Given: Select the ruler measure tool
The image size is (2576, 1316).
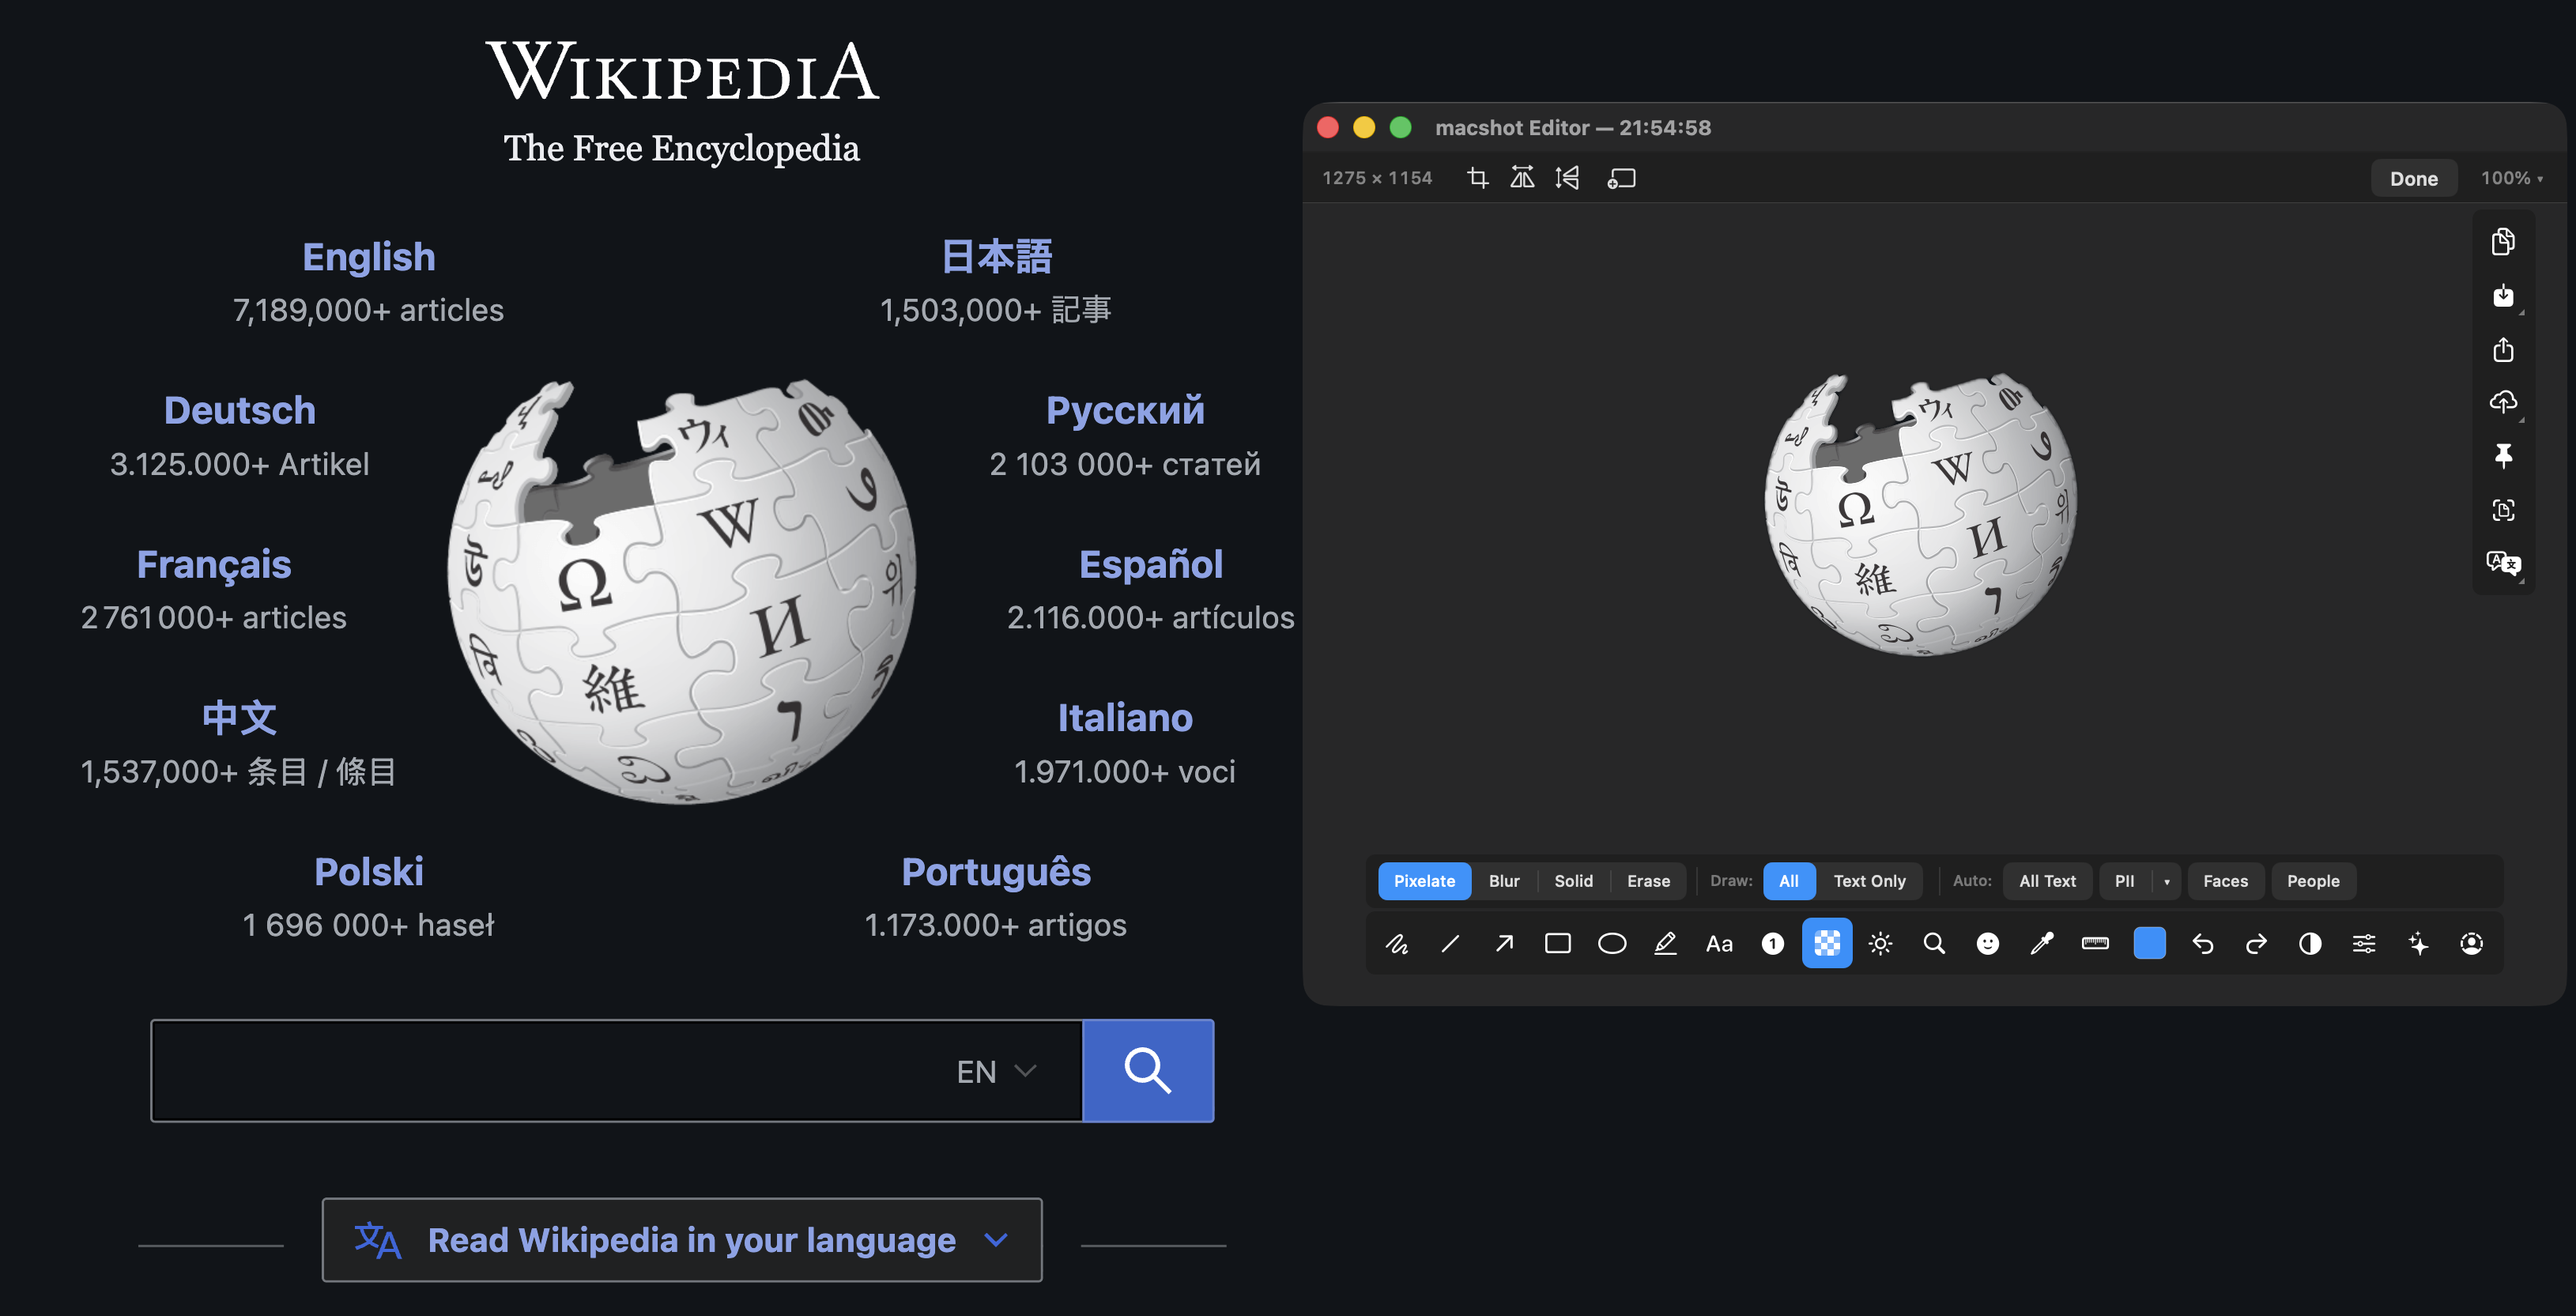Looking at the screenshot, I should coord(2095,944).
